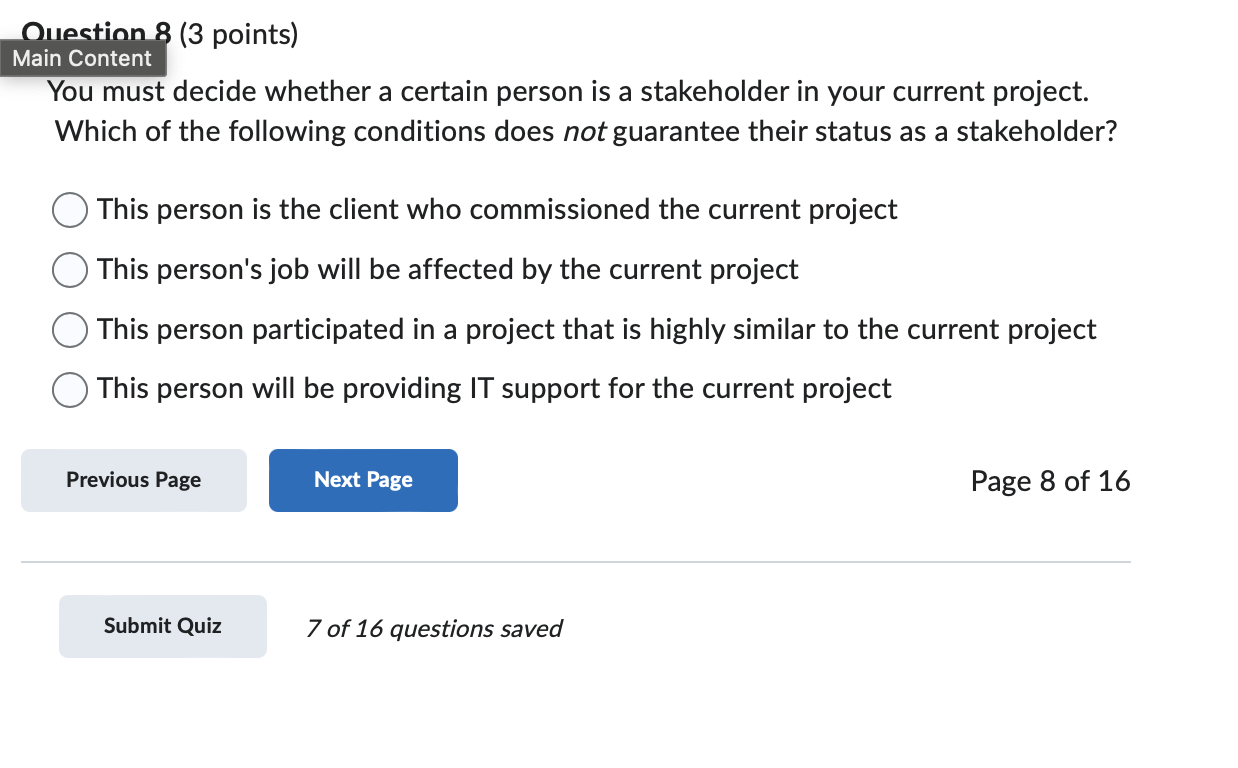This screenshot has width=1238, height=768.
Task: Click answer text about participating in similar project
Action: 596,330
